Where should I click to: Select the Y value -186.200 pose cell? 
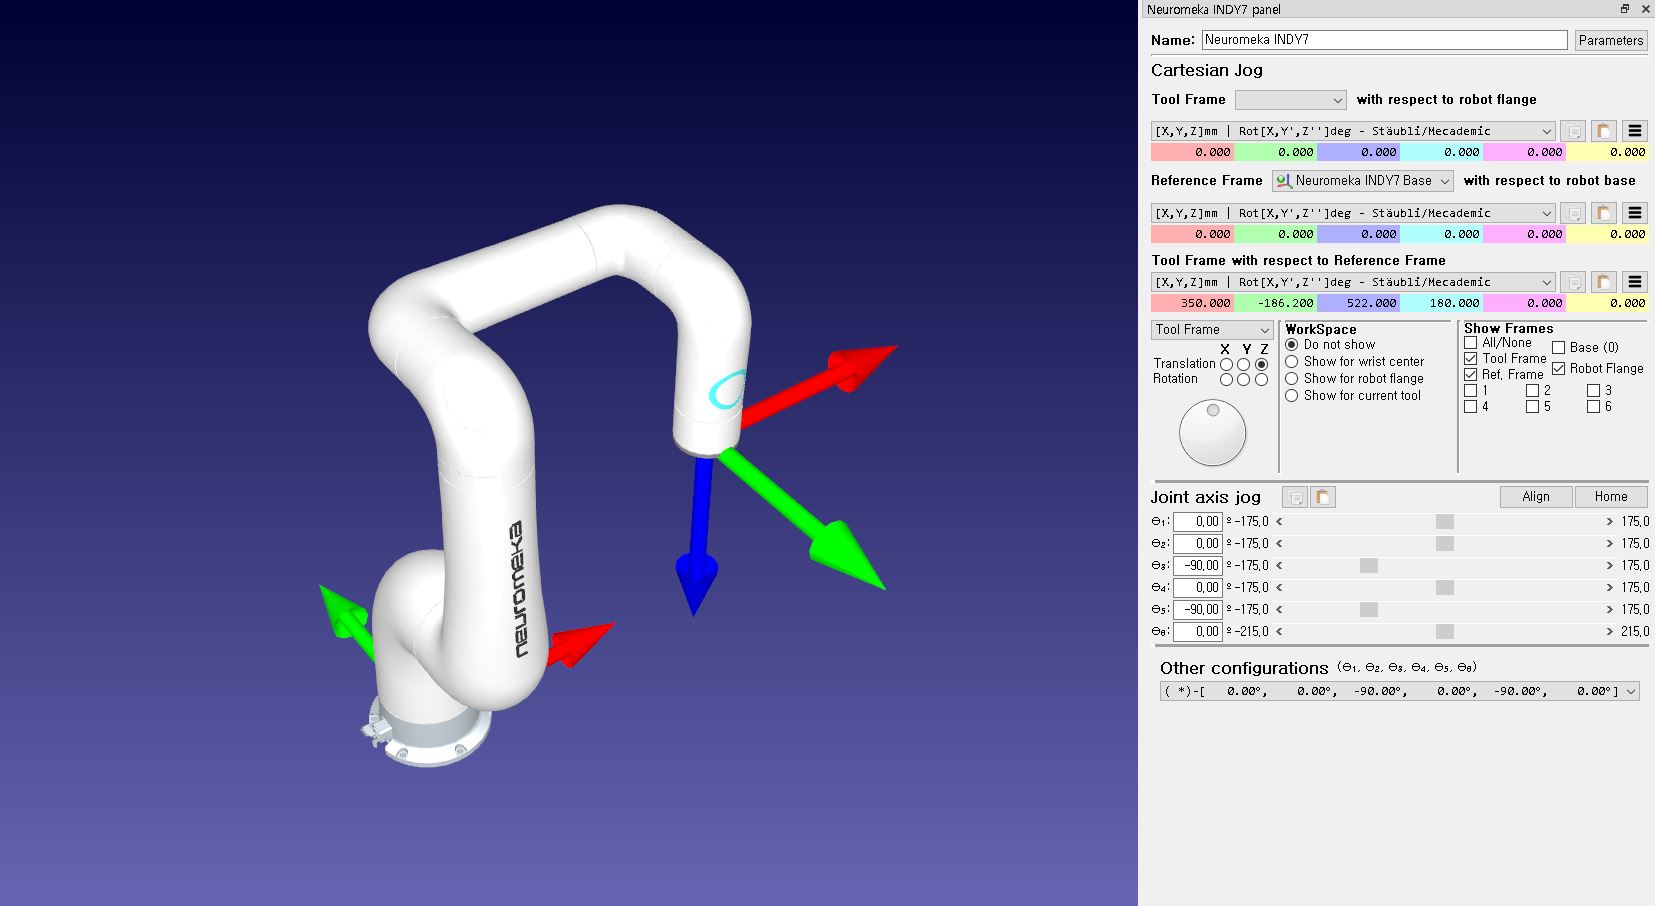[1275, 303]
